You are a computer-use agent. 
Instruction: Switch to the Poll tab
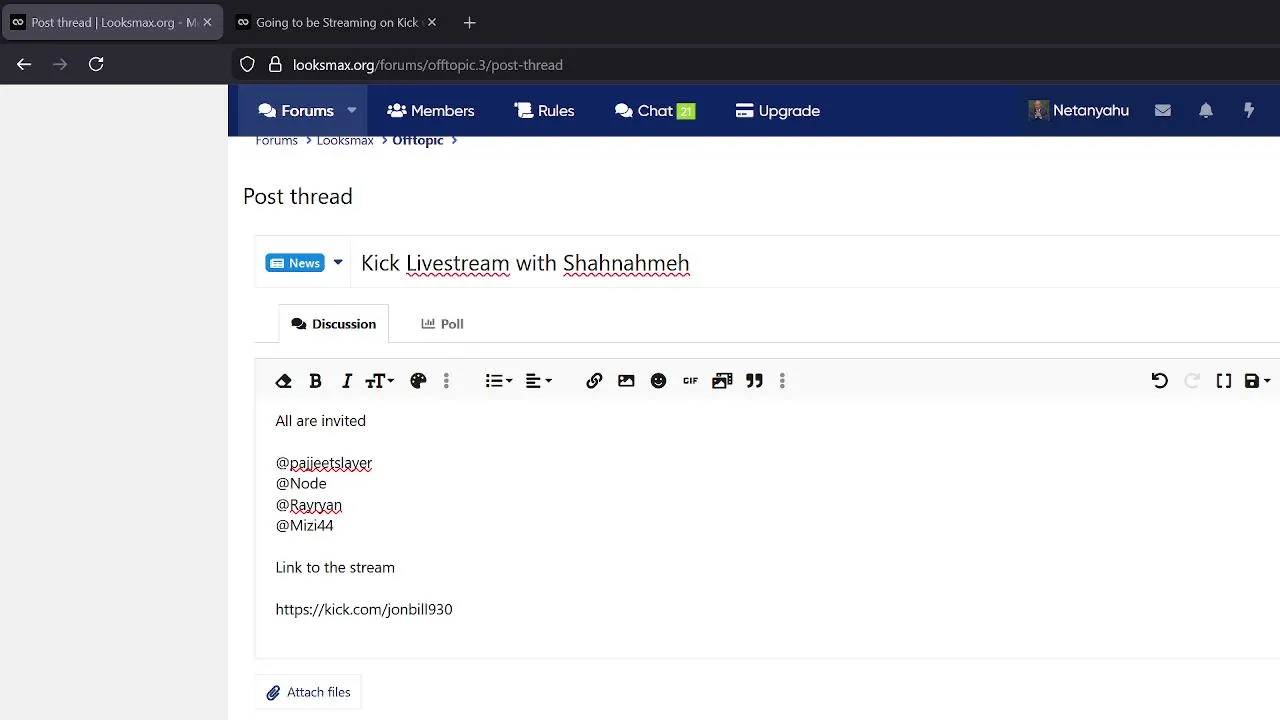point(442,324)
